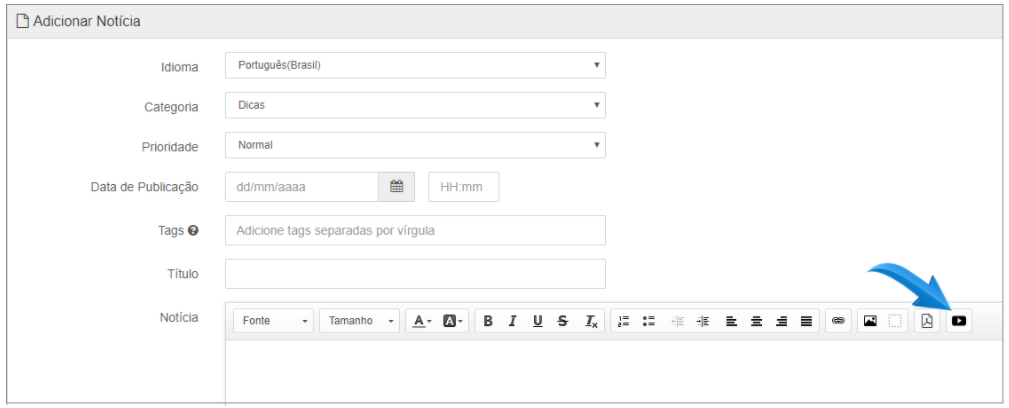Center align the text
Image resolution: width=1009 pixels, height=408 pixels.
(x=756, y=320)
